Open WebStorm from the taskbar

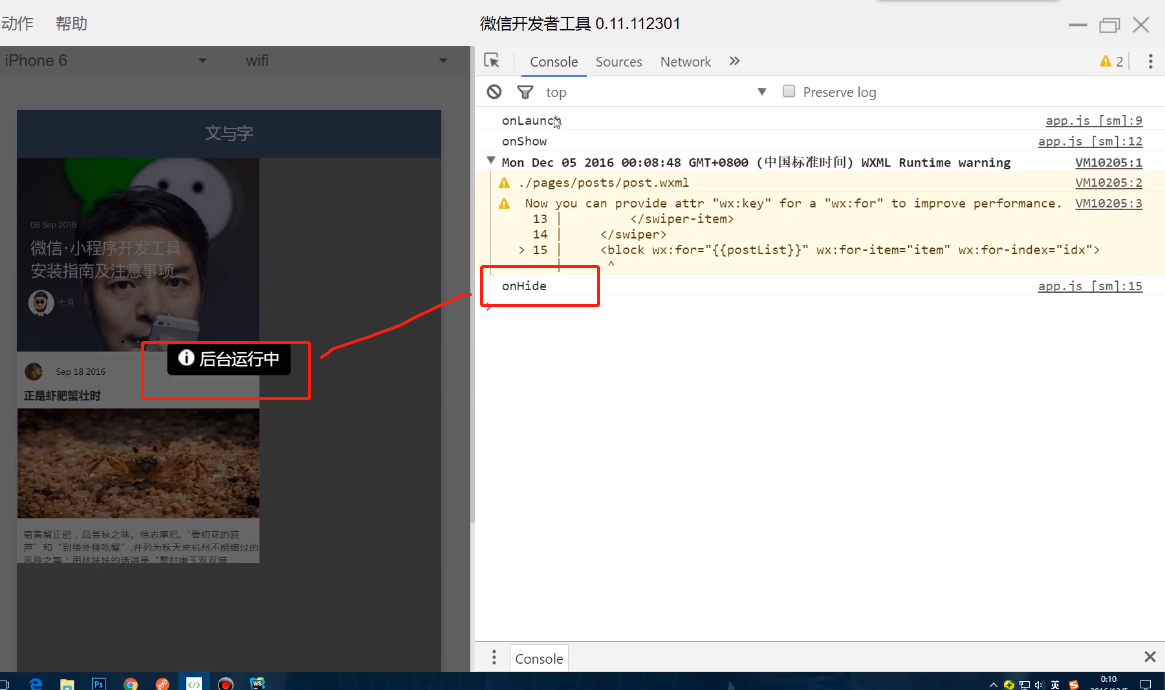[257, 683]
